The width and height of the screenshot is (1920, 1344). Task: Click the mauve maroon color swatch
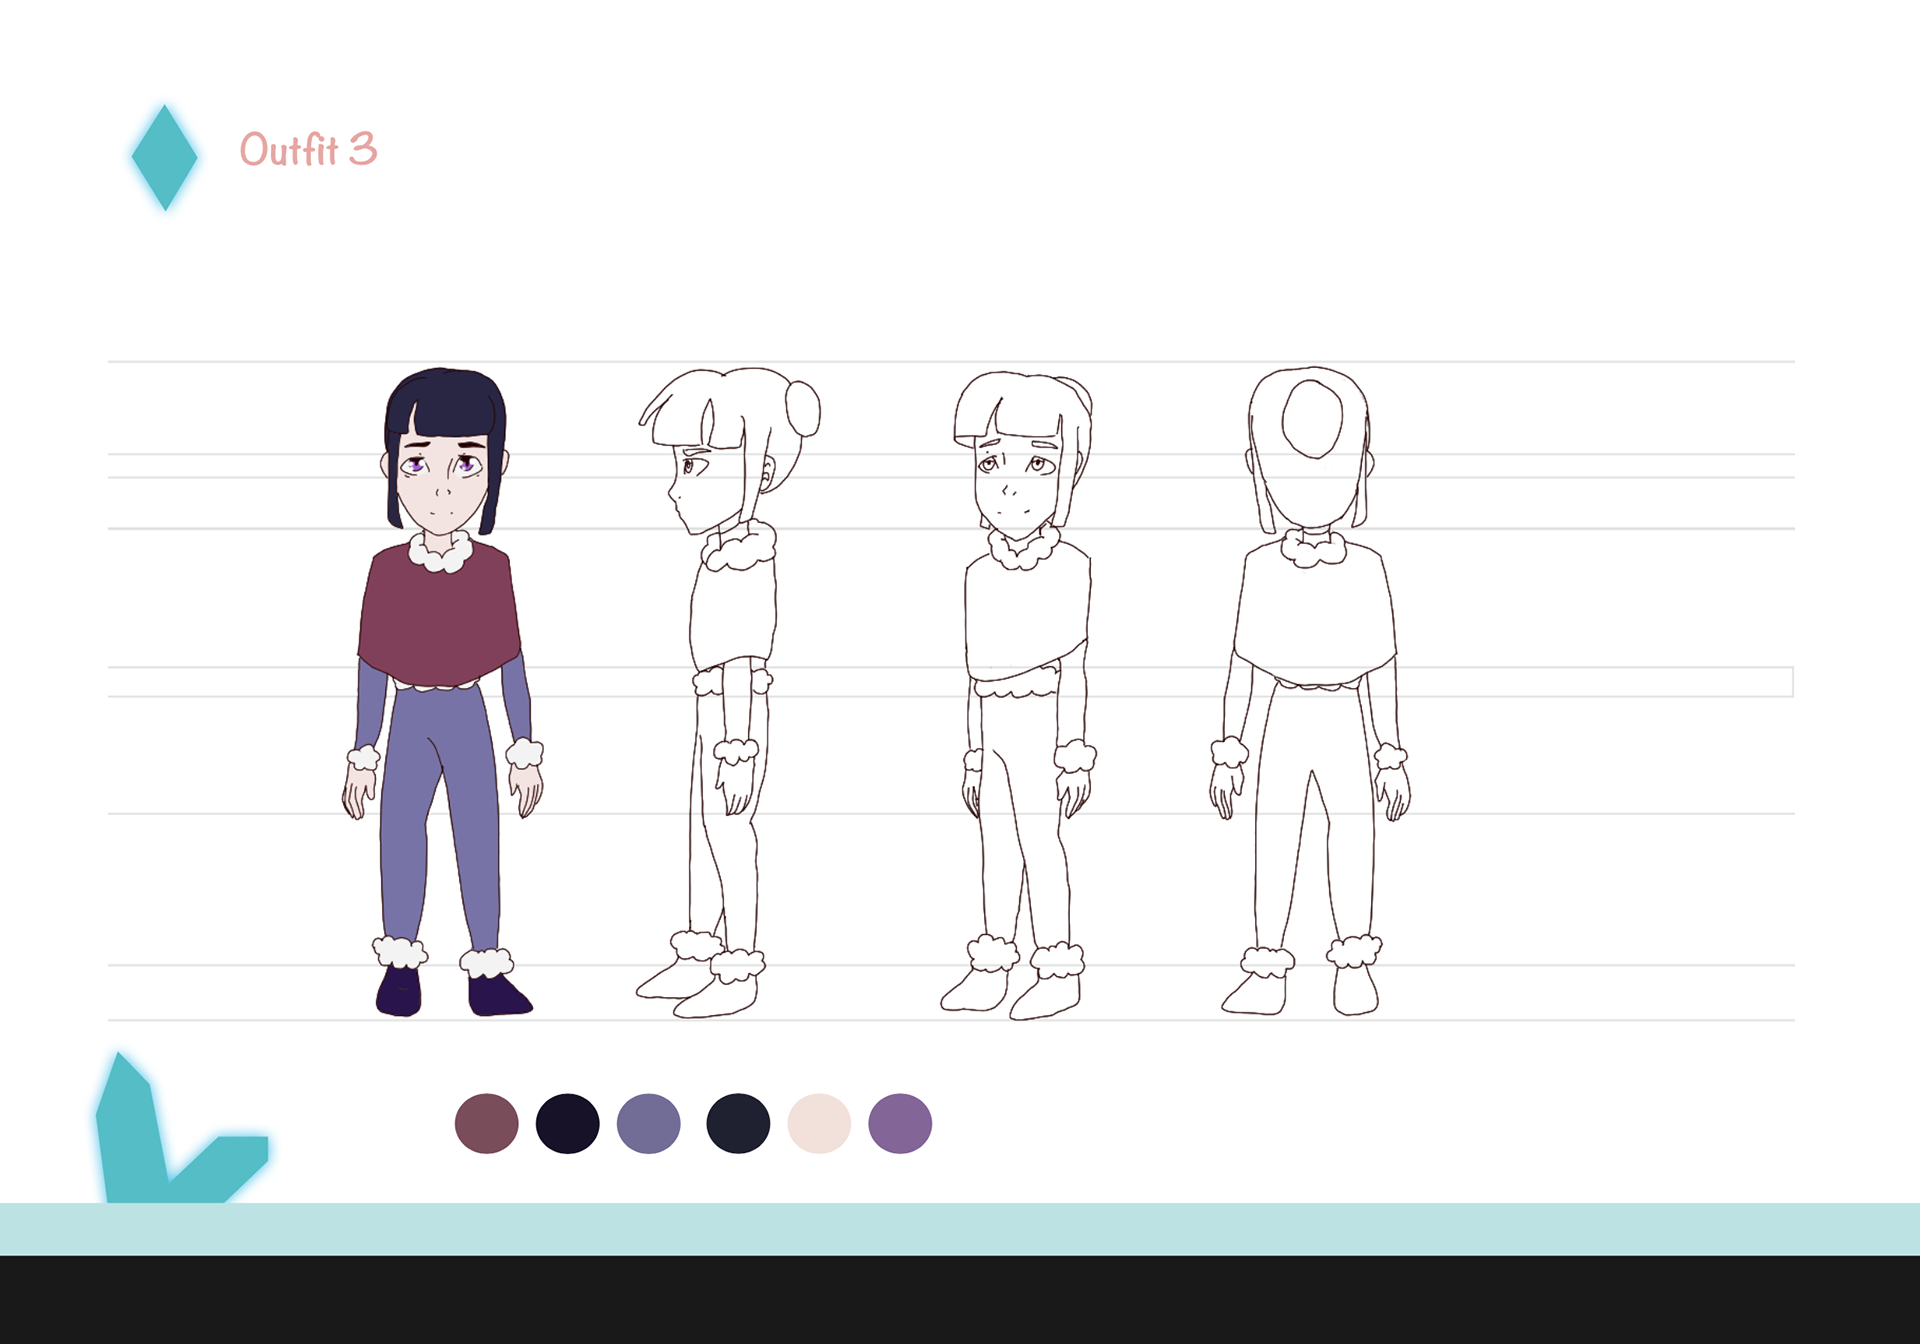(x=486, y=1123)
